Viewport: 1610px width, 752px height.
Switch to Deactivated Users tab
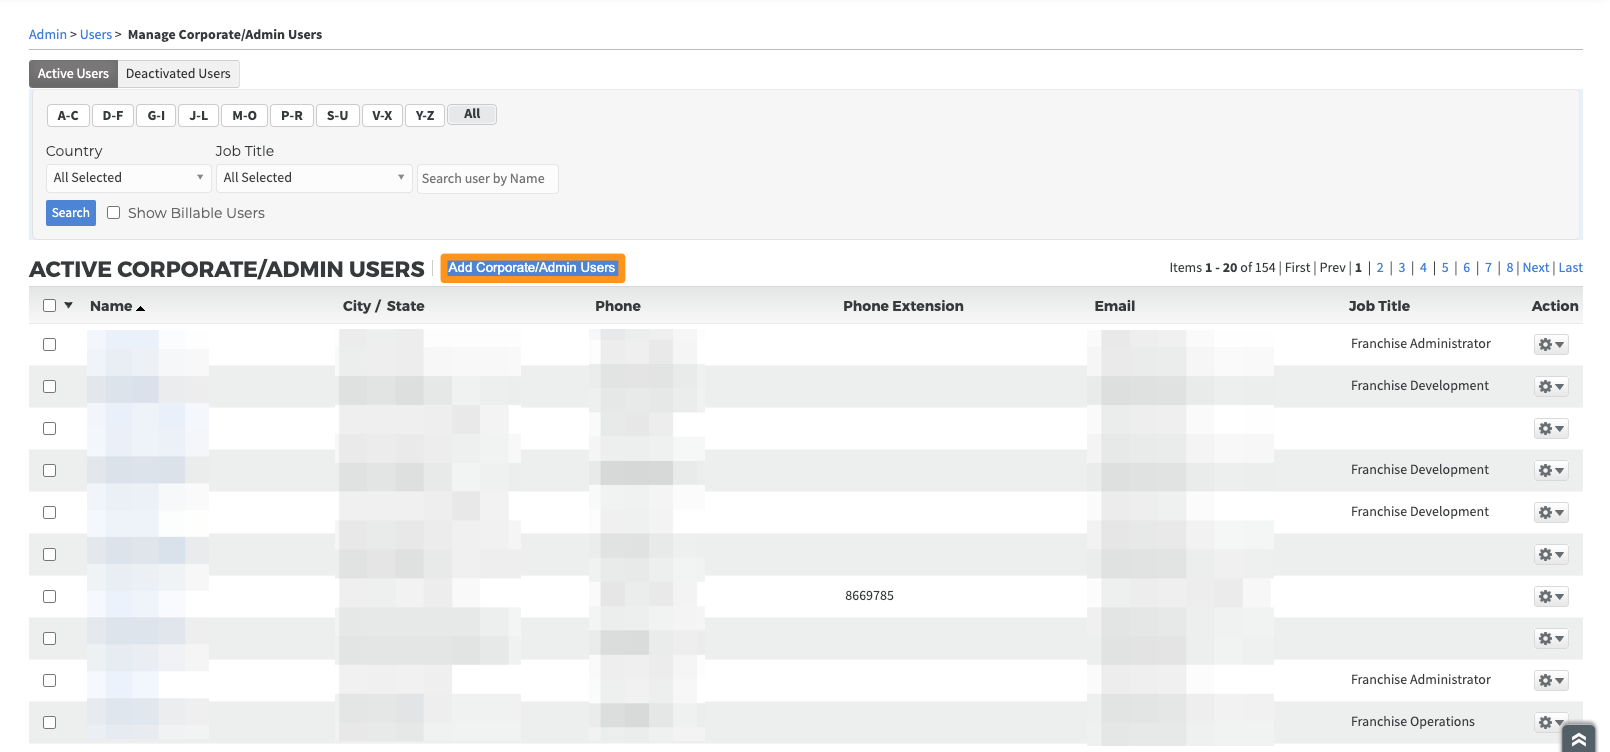pos(178,74)
